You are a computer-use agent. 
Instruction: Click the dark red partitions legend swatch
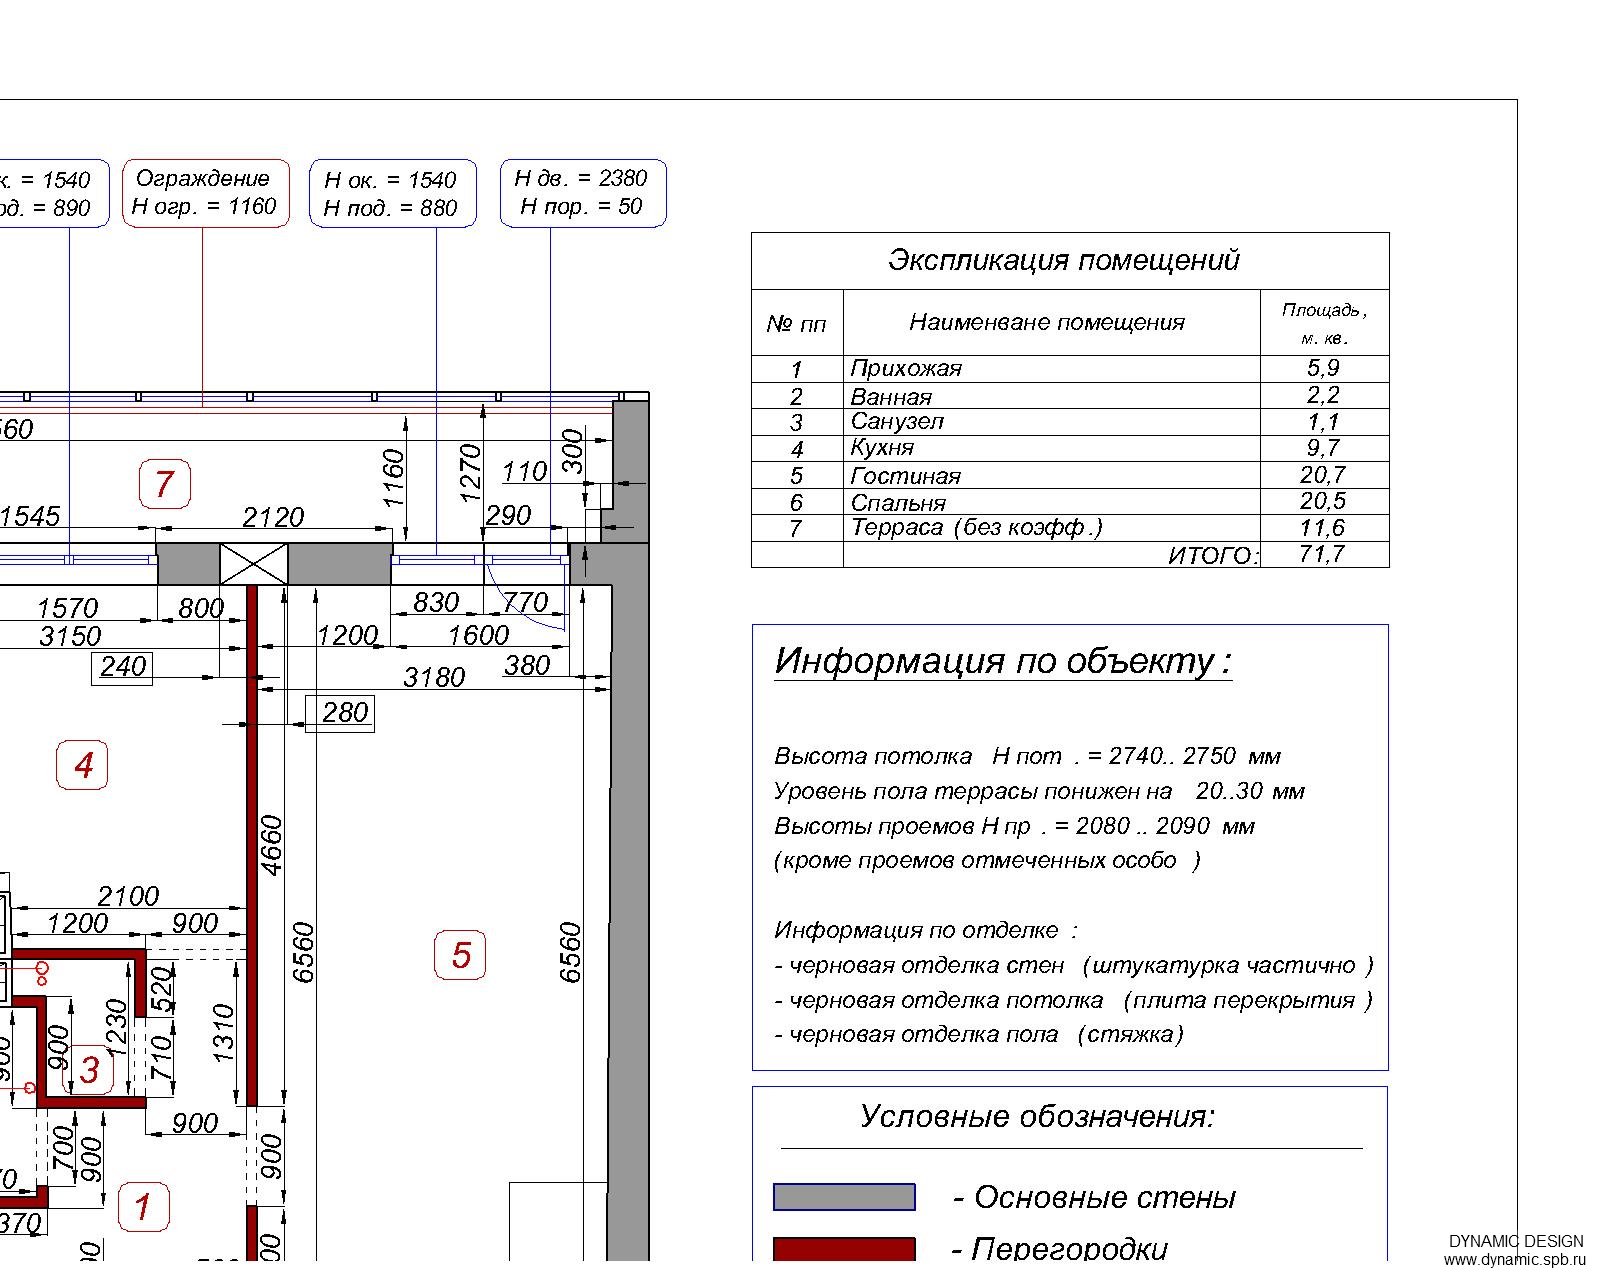pos(844,1250)
